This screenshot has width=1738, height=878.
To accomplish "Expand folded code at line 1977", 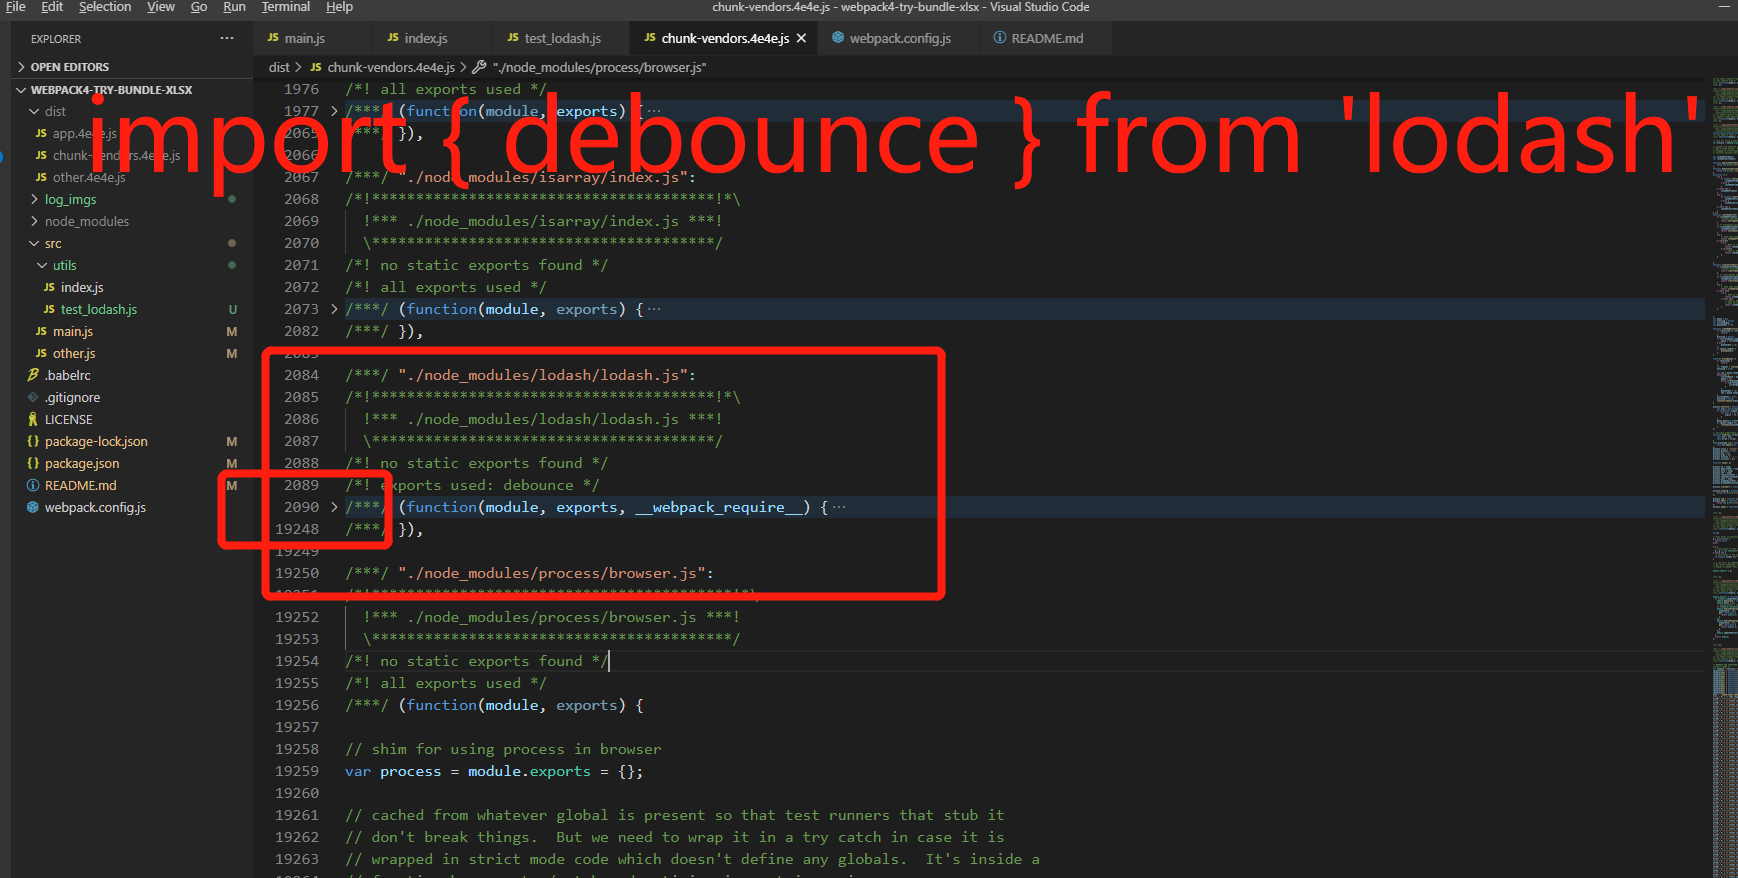I will (334, 111).
